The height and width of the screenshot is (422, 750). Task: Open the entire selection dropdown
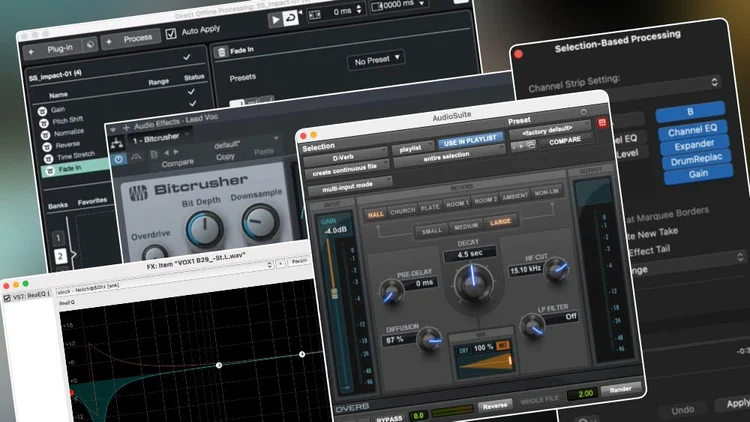(449, 156)
